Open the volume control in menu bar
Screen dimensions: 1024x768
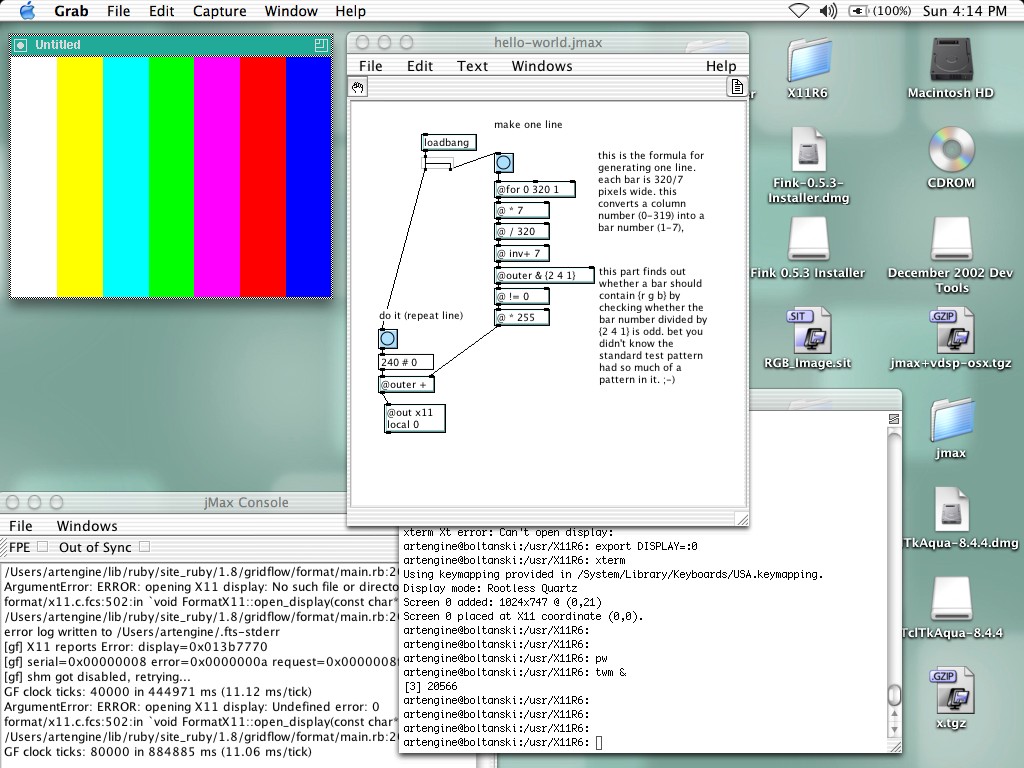click(x=828, y=11)
